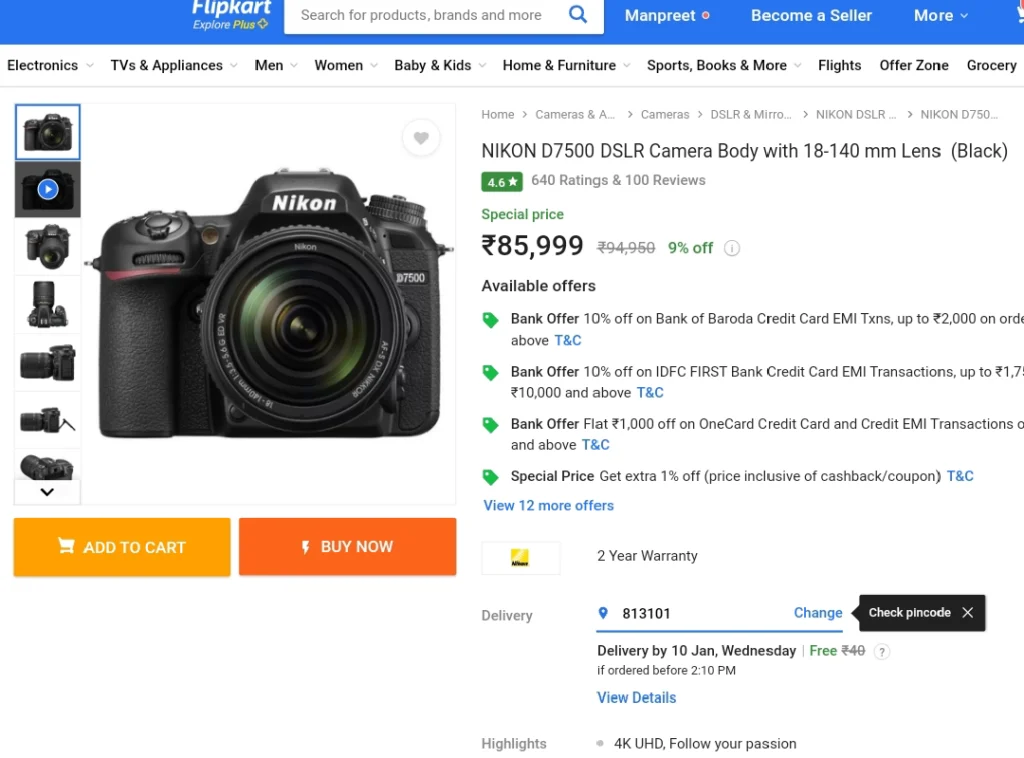The width and height of the screenshot is (1024, 758).
Task: Click the search magnifier icon
Action: pos(578,14)
